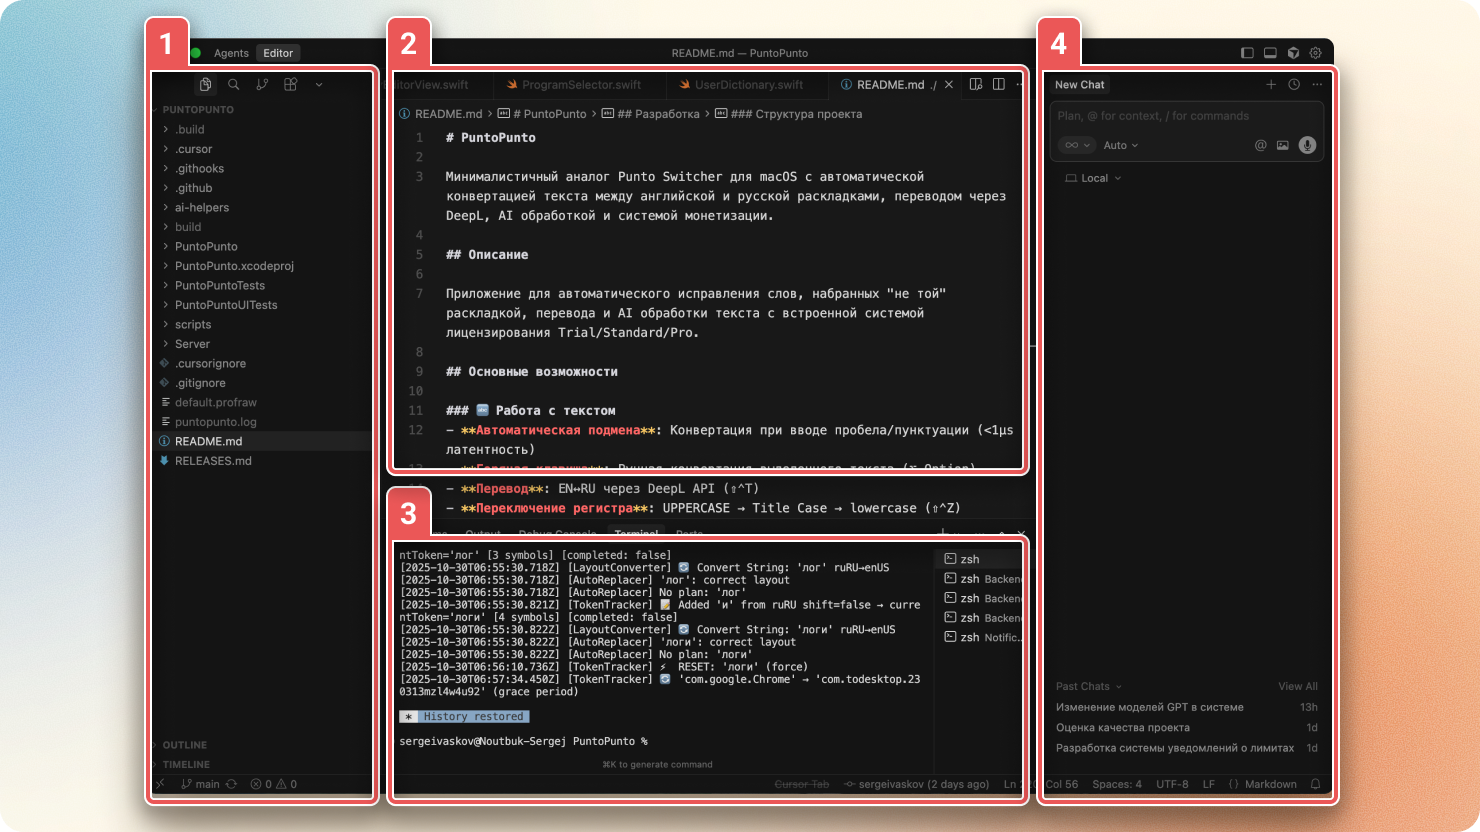Open the Local environment dropdown
The height and width of the screenshot is (832, 1480).
[x=1092, y=178]
